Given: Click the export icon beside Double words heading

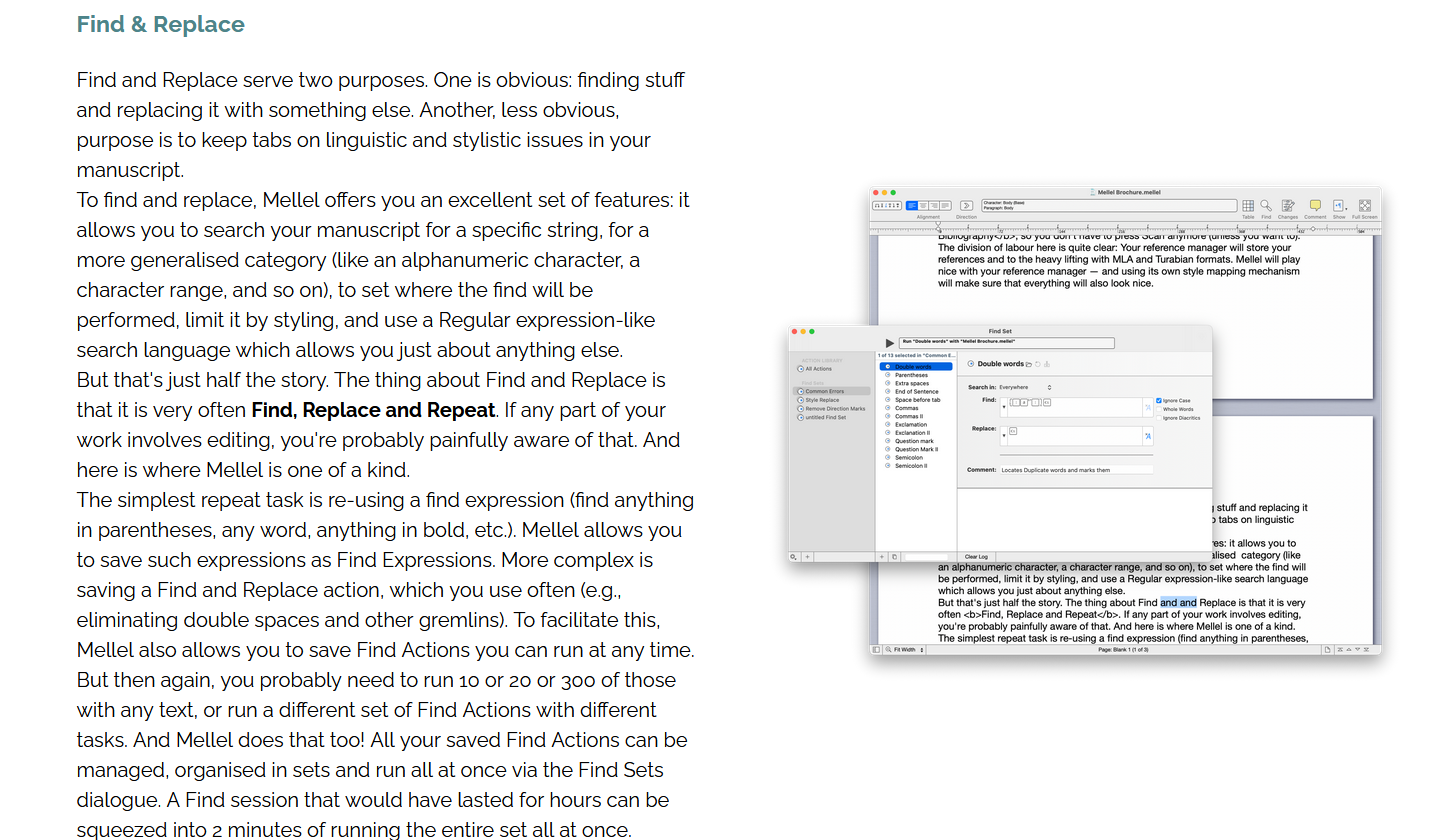Looking at the screenshot, I should pyautogui.click(x=1047, y=364).
